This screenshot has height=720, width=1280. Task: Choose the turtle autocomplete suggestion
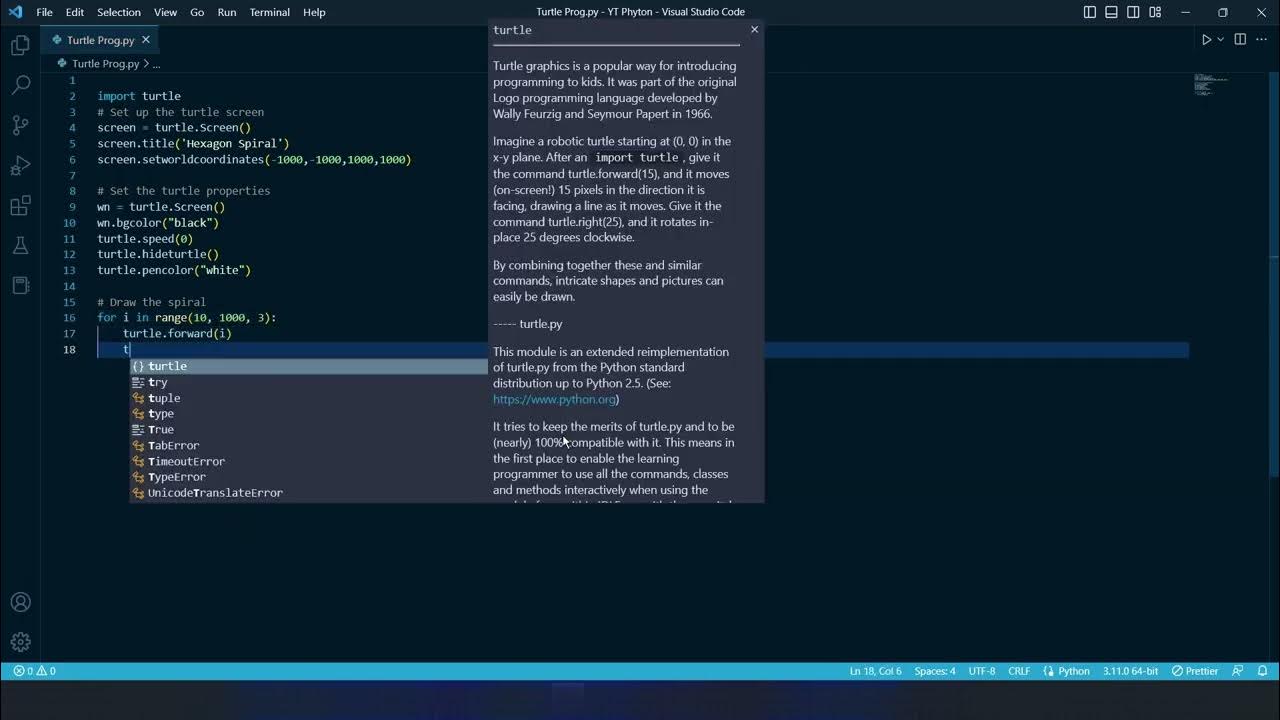(309, 366)
